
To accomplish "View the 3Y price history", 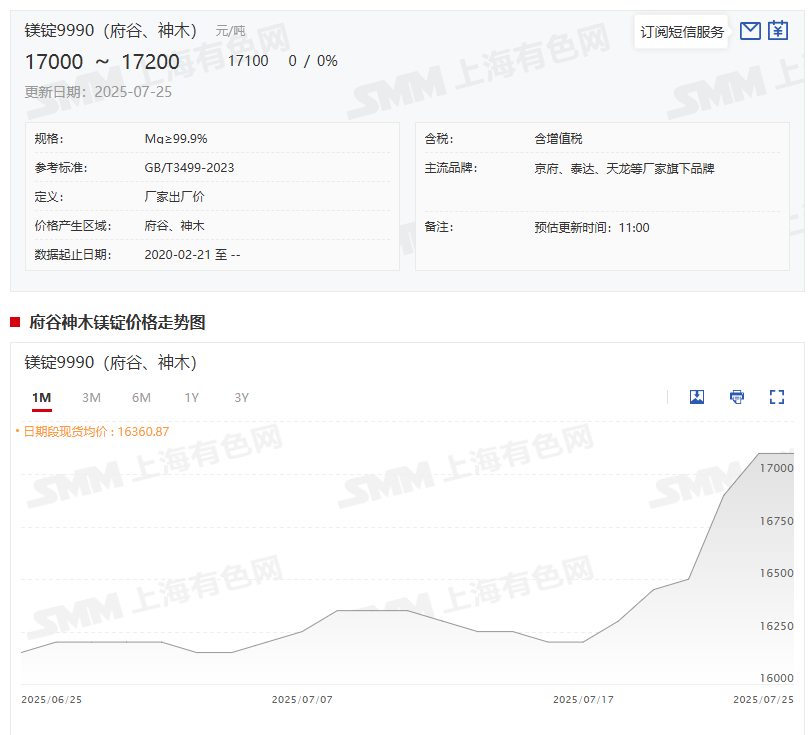I will tap(241, 398).
